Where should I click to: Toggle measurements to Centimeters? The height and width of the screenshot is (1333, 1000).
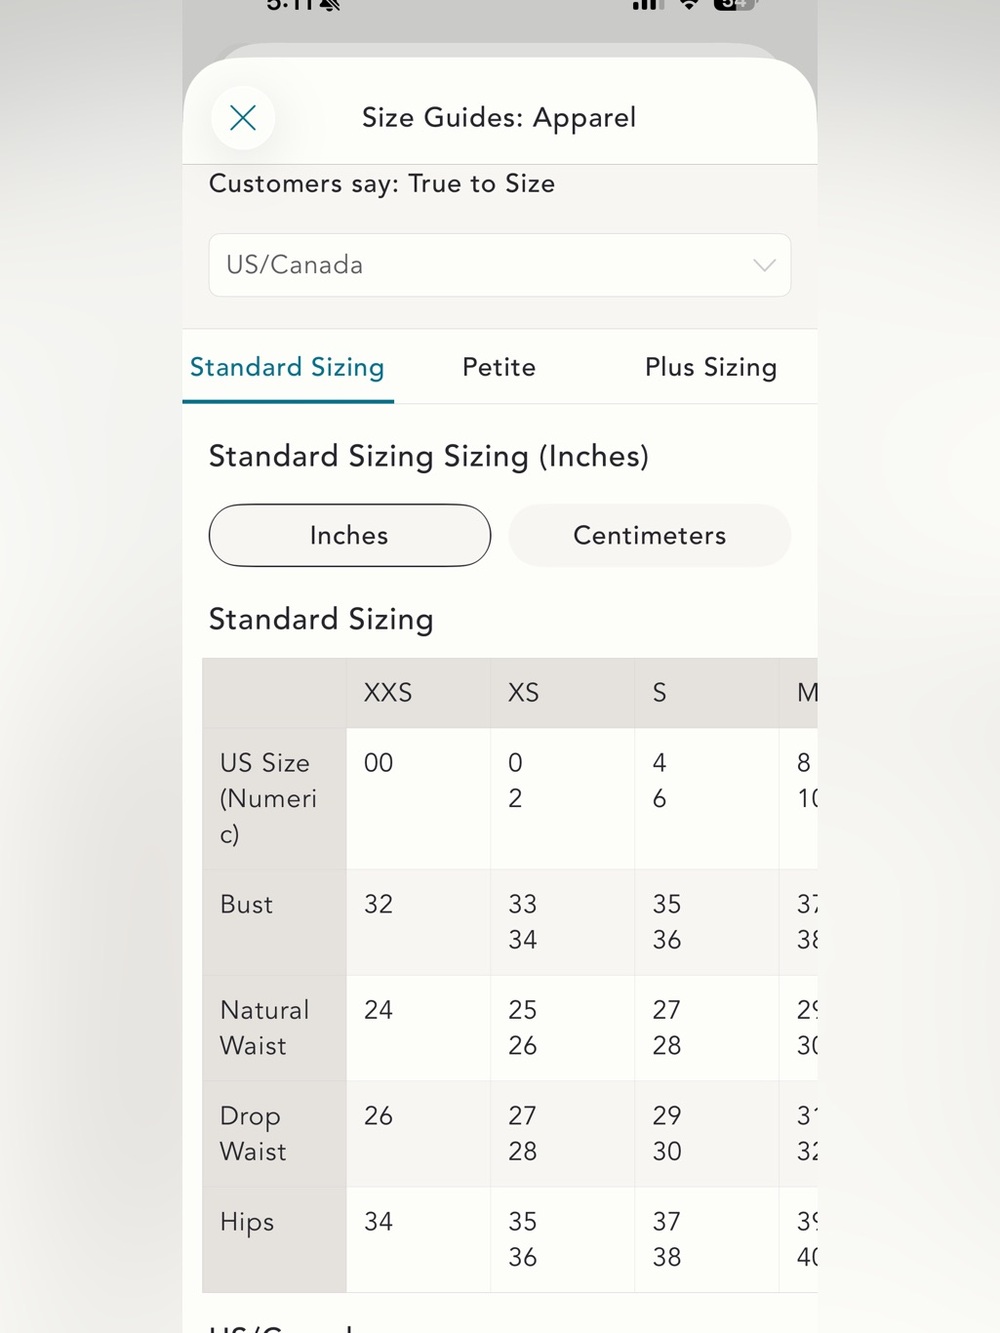coord(649,535)
